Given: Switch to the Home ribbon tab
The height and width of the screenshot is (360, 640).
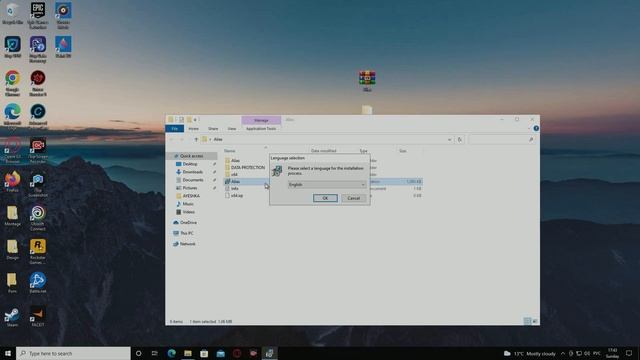Looking at the screenshot, I should [x=193, y=129].
